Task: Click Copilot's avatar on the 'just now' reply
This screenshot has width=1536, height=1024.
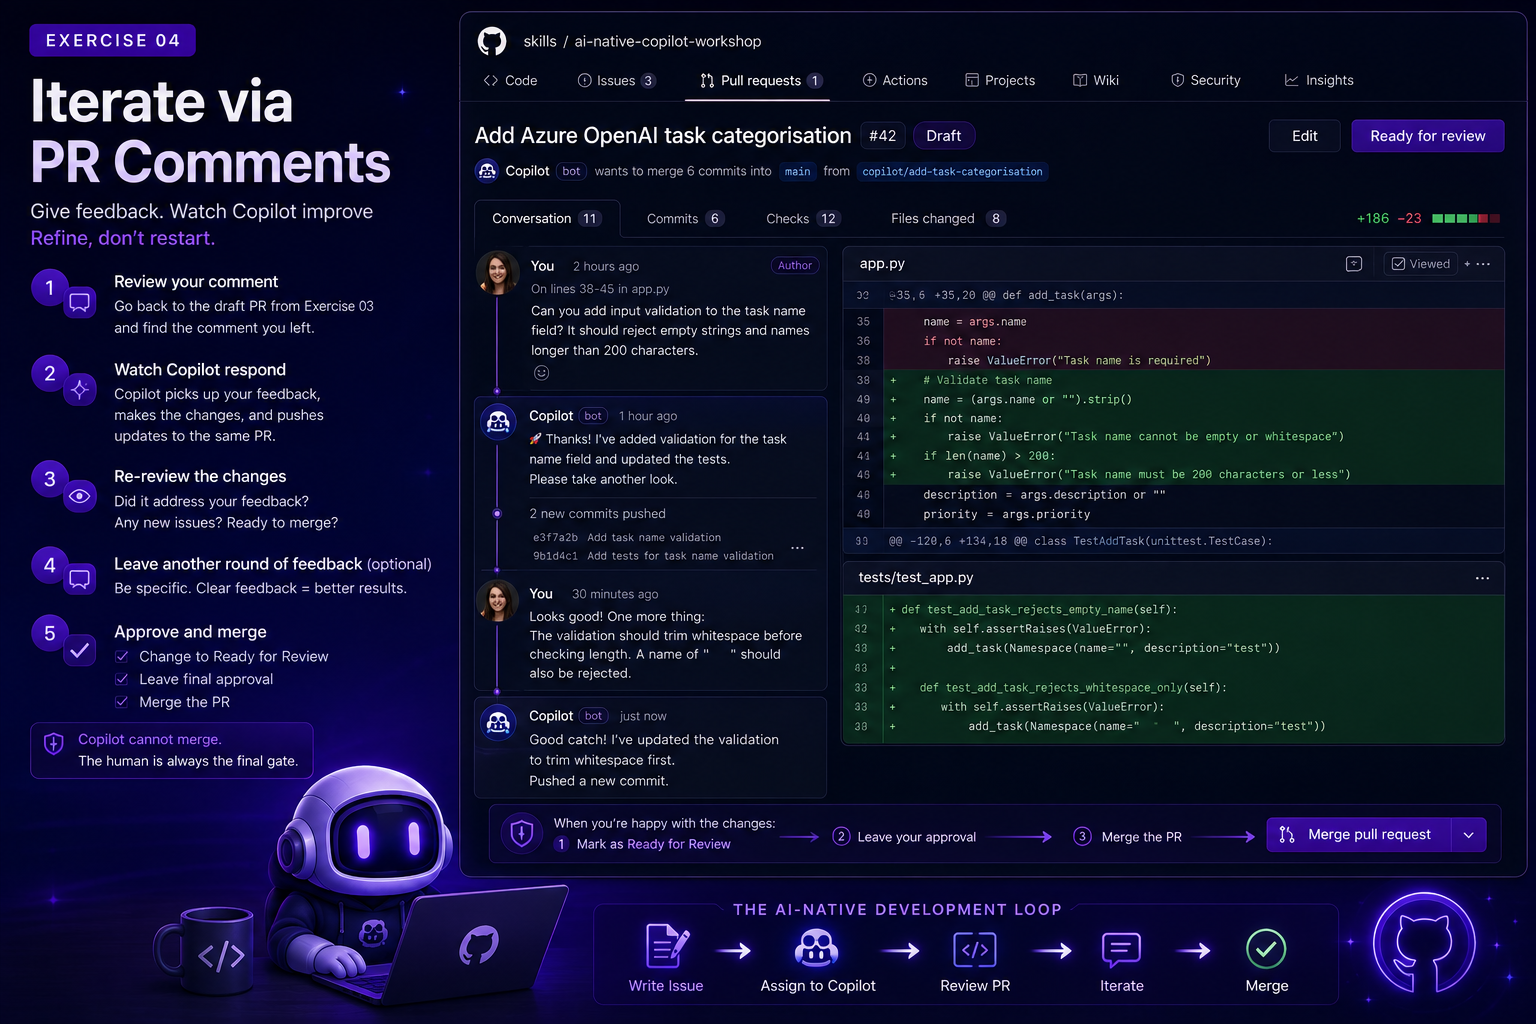Action: coord(498,722)
